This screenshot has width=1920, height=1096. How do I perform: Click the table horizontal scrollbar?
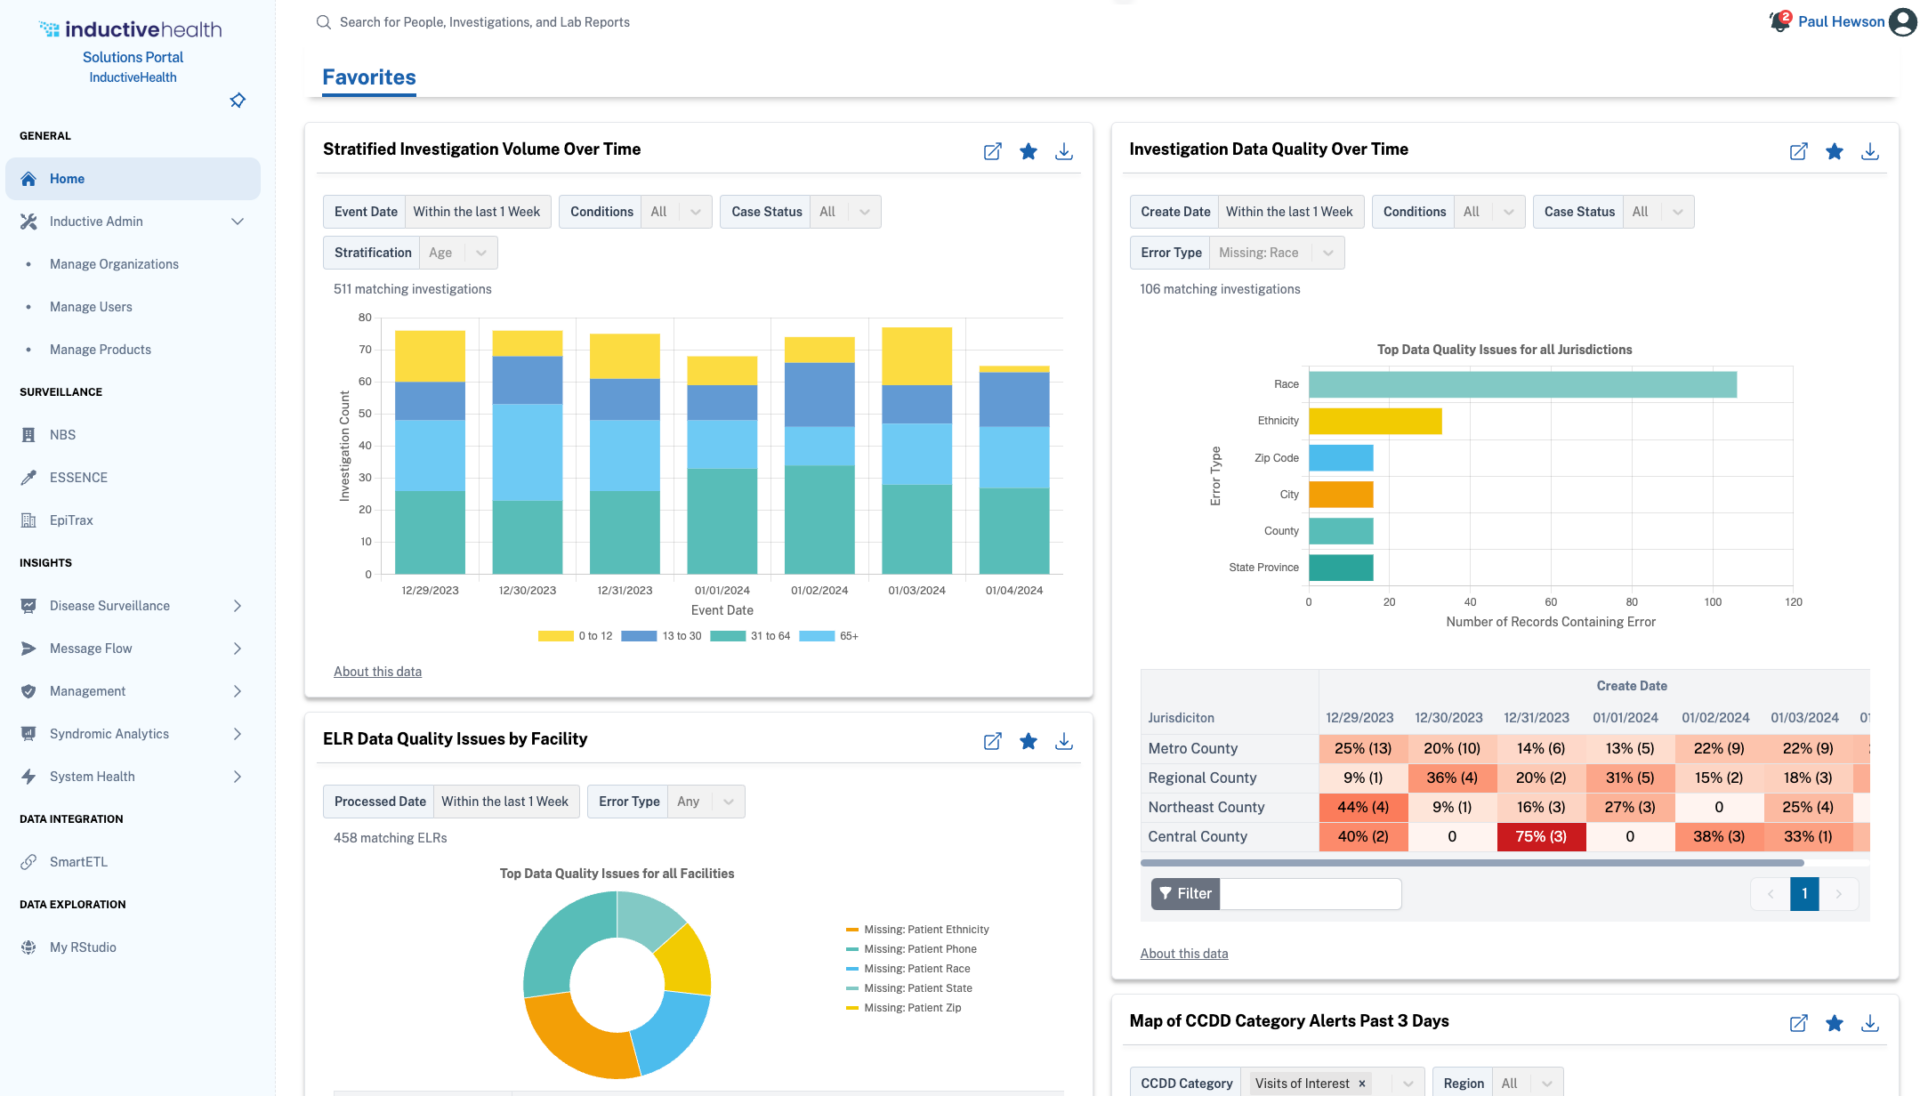point(1472,863)
